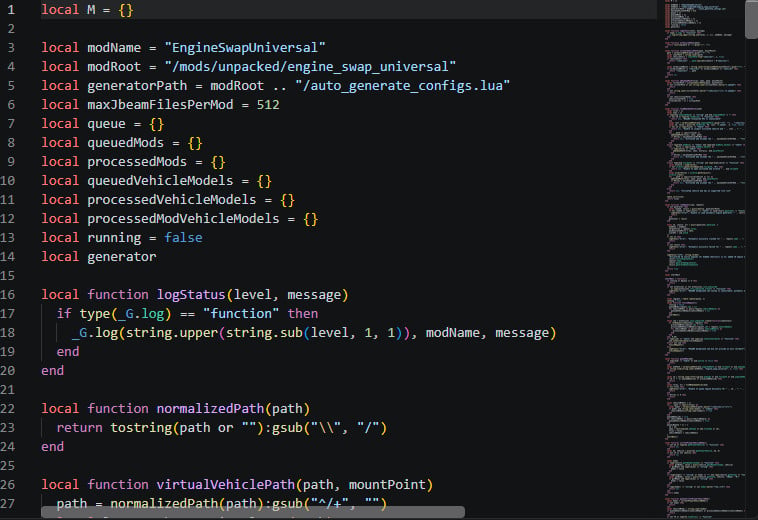The image size is (758, 520).
Task: Click the "M" variable on line 1
Action: [x=91, y=10]
